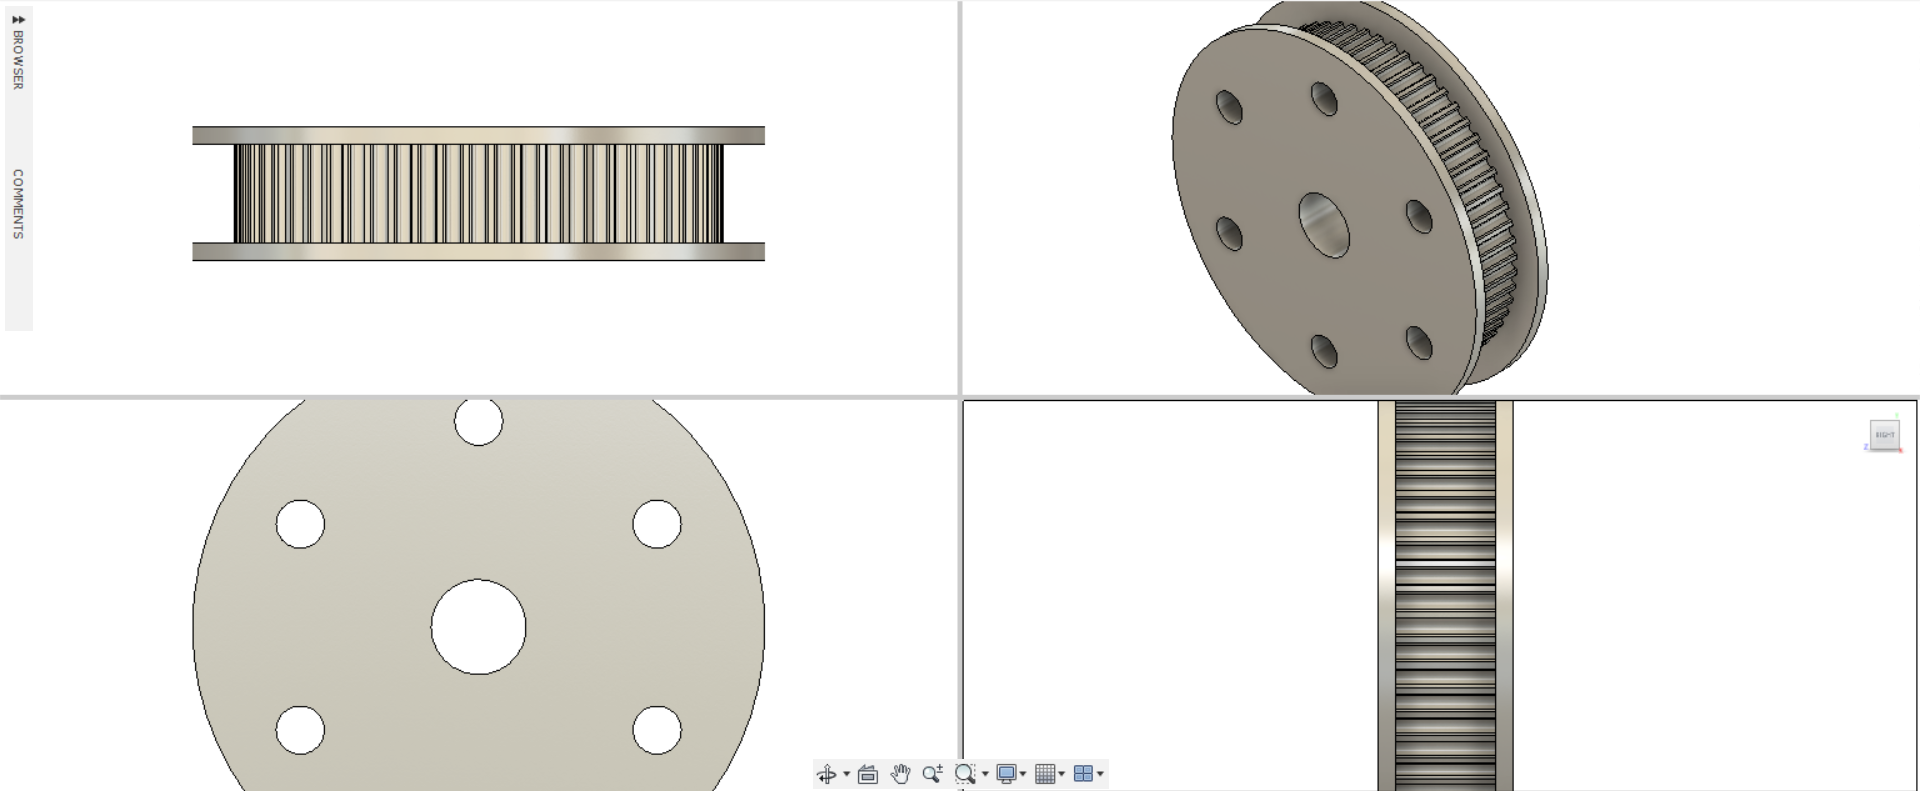This screenshot has width=1920, height=791.
Task: Click the RIGHT face of the ViewCube
Action: (1884, 435)
